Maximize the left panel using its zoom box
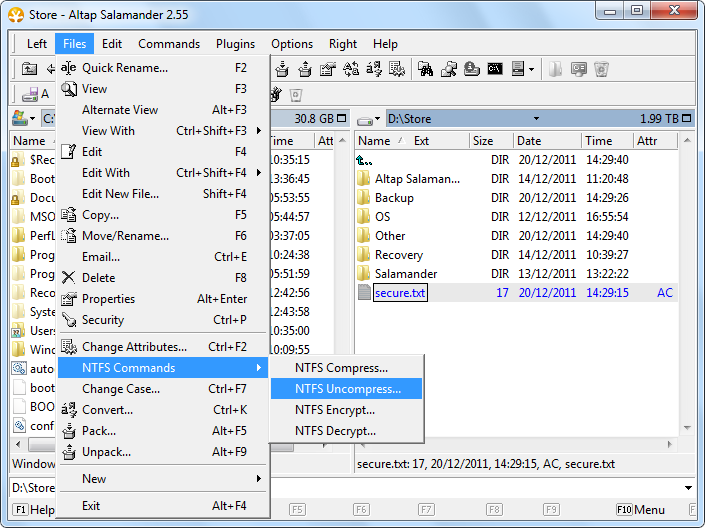 click(x=342, y=118)
